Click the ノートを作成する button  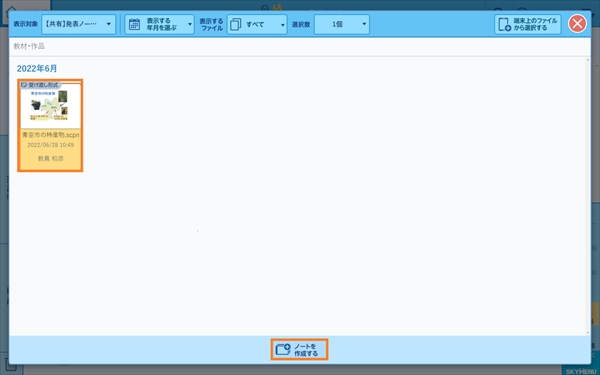coord(299,349)
